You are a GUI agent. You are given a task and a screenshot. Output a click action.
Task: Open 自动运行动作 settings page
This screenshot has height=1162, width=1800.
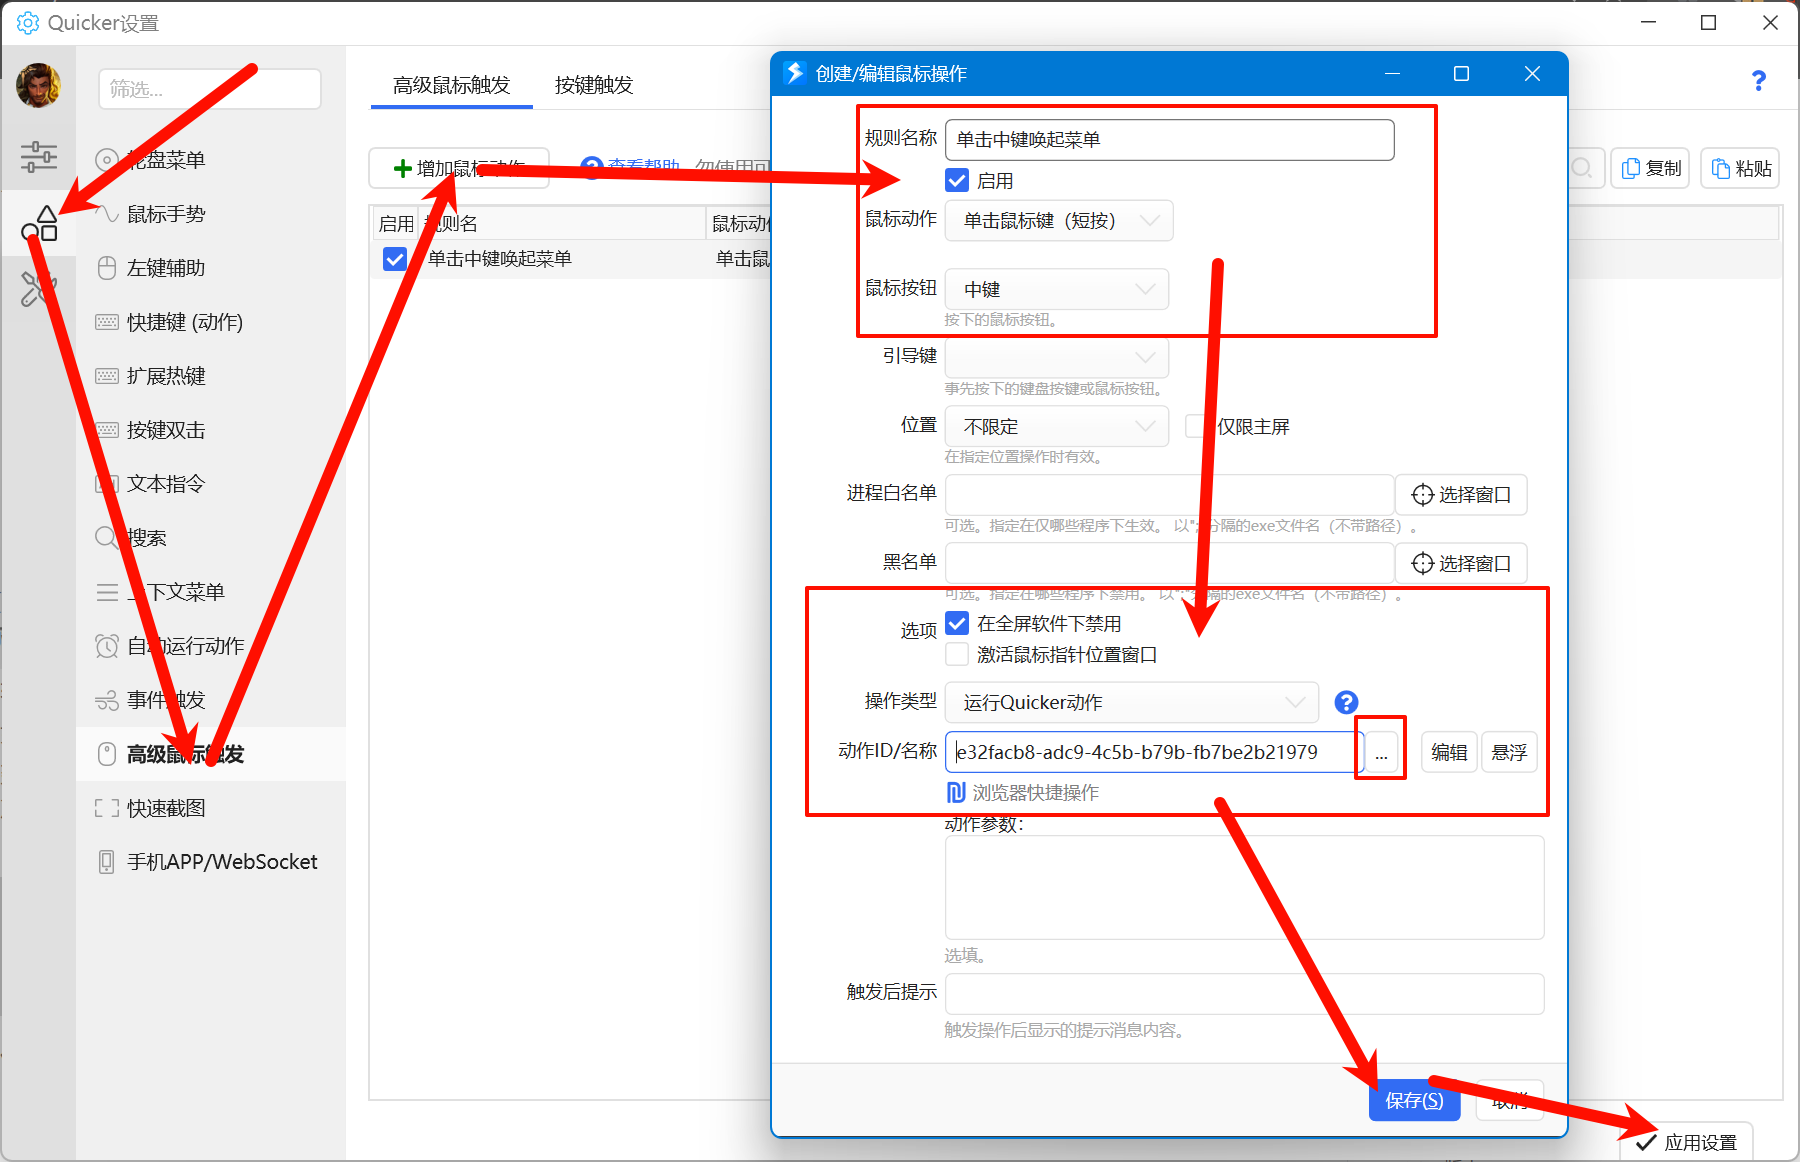(185, 646)
